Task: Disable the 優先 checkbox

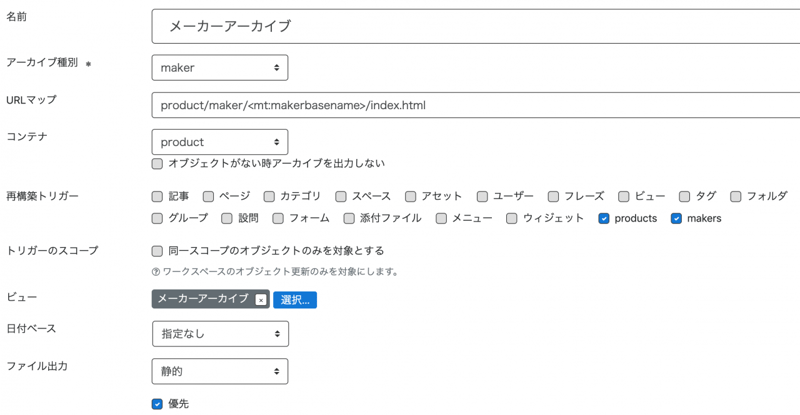Action: click(x=157, y=404)
